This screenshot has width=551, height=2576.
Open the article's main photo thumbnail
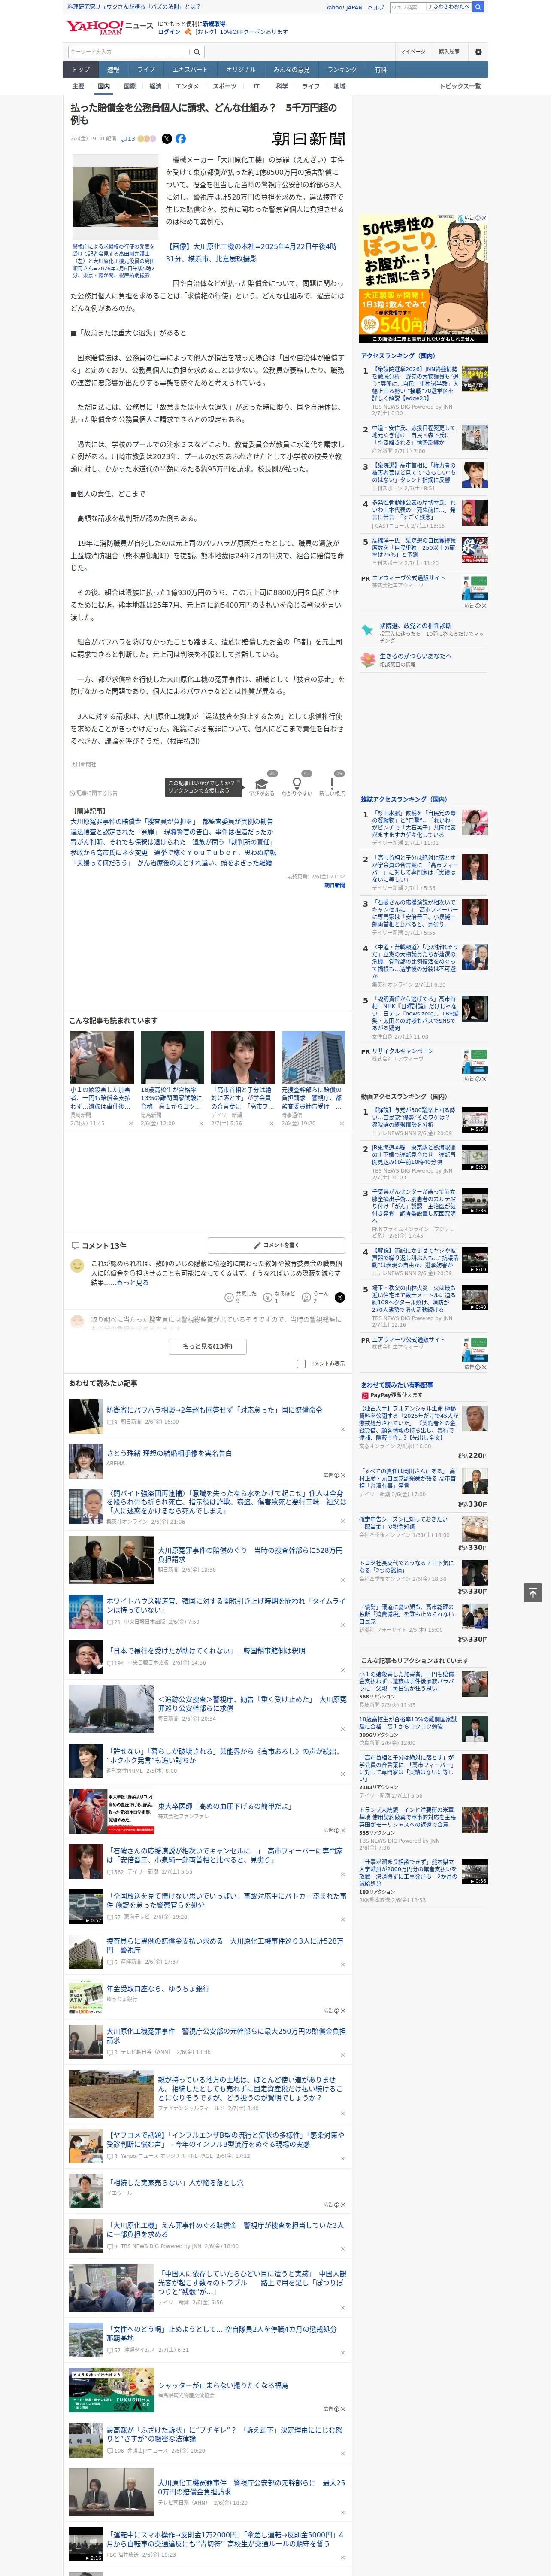click(115, 197)
